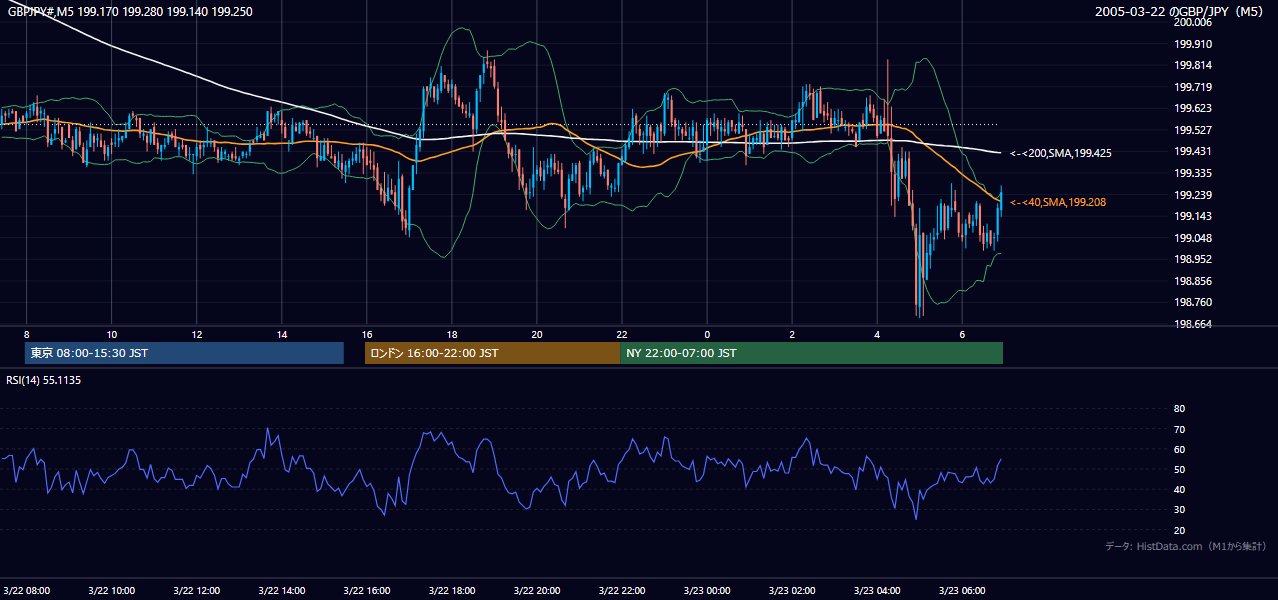Select the 東京 08:00-15:30 JST session bar
This screenshot has height=600, width=1278.
(184, 353)
